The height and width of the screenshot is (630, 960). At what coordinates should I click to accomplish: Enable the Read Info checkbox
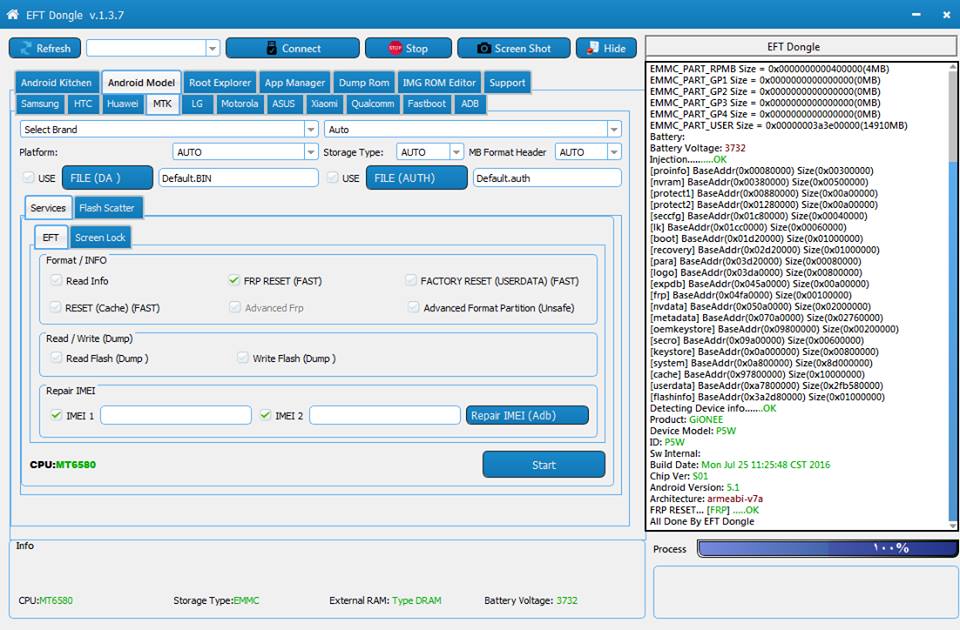56,281
